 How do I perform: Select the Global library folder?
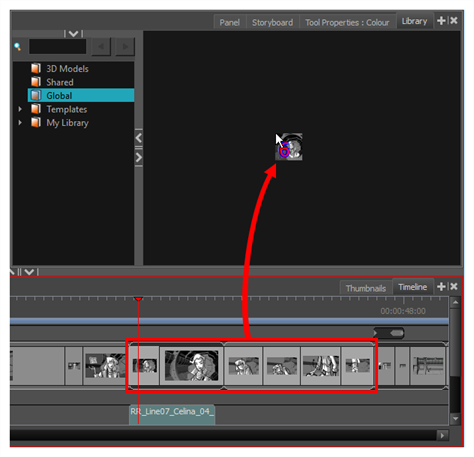click(x=81, y=95)
